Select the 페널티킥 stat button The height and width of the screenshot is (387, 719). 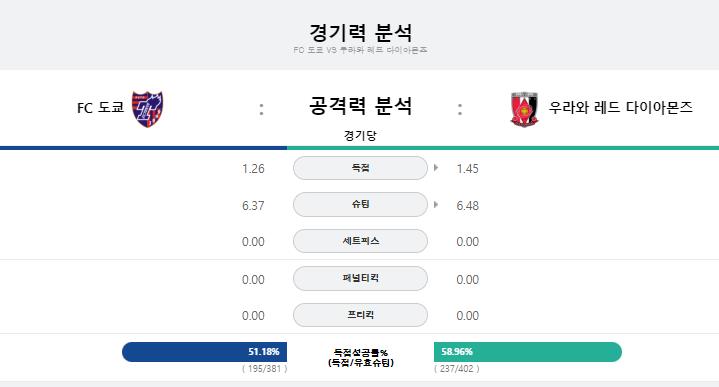(360, 278)
